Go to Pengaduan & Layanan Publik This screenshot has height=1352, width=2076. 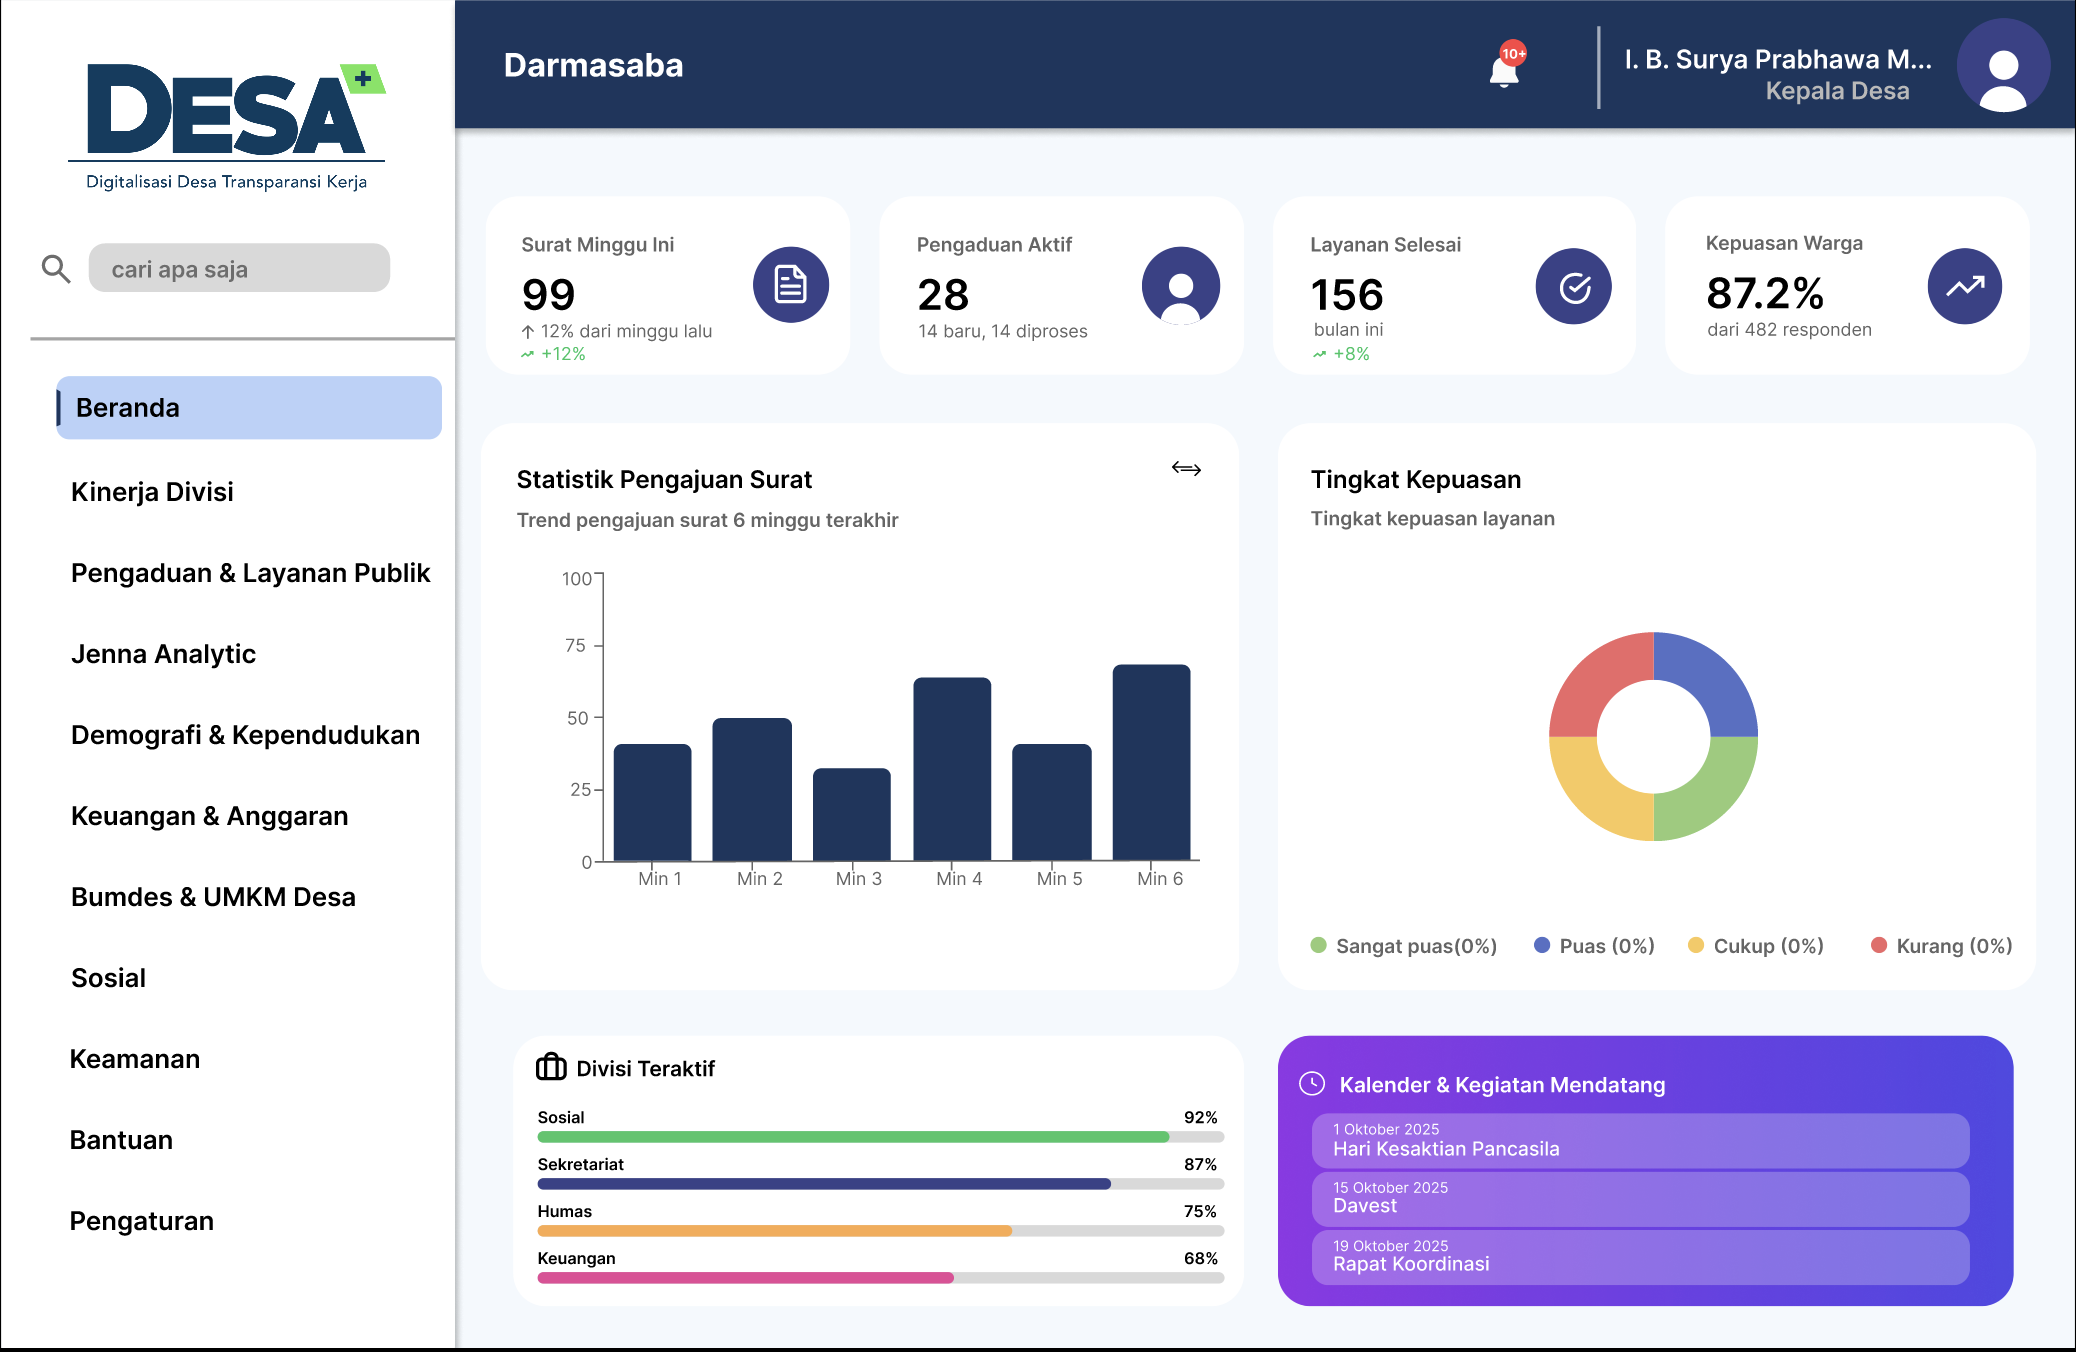pyautogui.click(x=250, y=573)
